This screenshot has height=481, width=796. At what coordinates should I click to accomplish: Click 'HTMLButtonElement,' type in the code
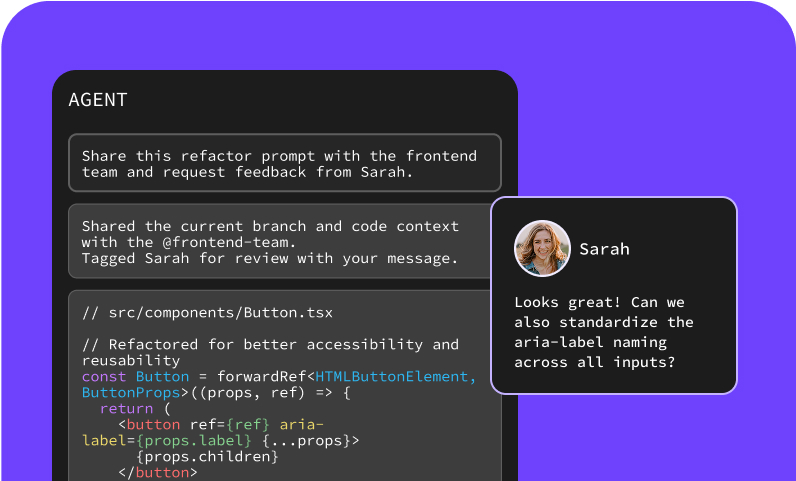click(x=396, y=377)
